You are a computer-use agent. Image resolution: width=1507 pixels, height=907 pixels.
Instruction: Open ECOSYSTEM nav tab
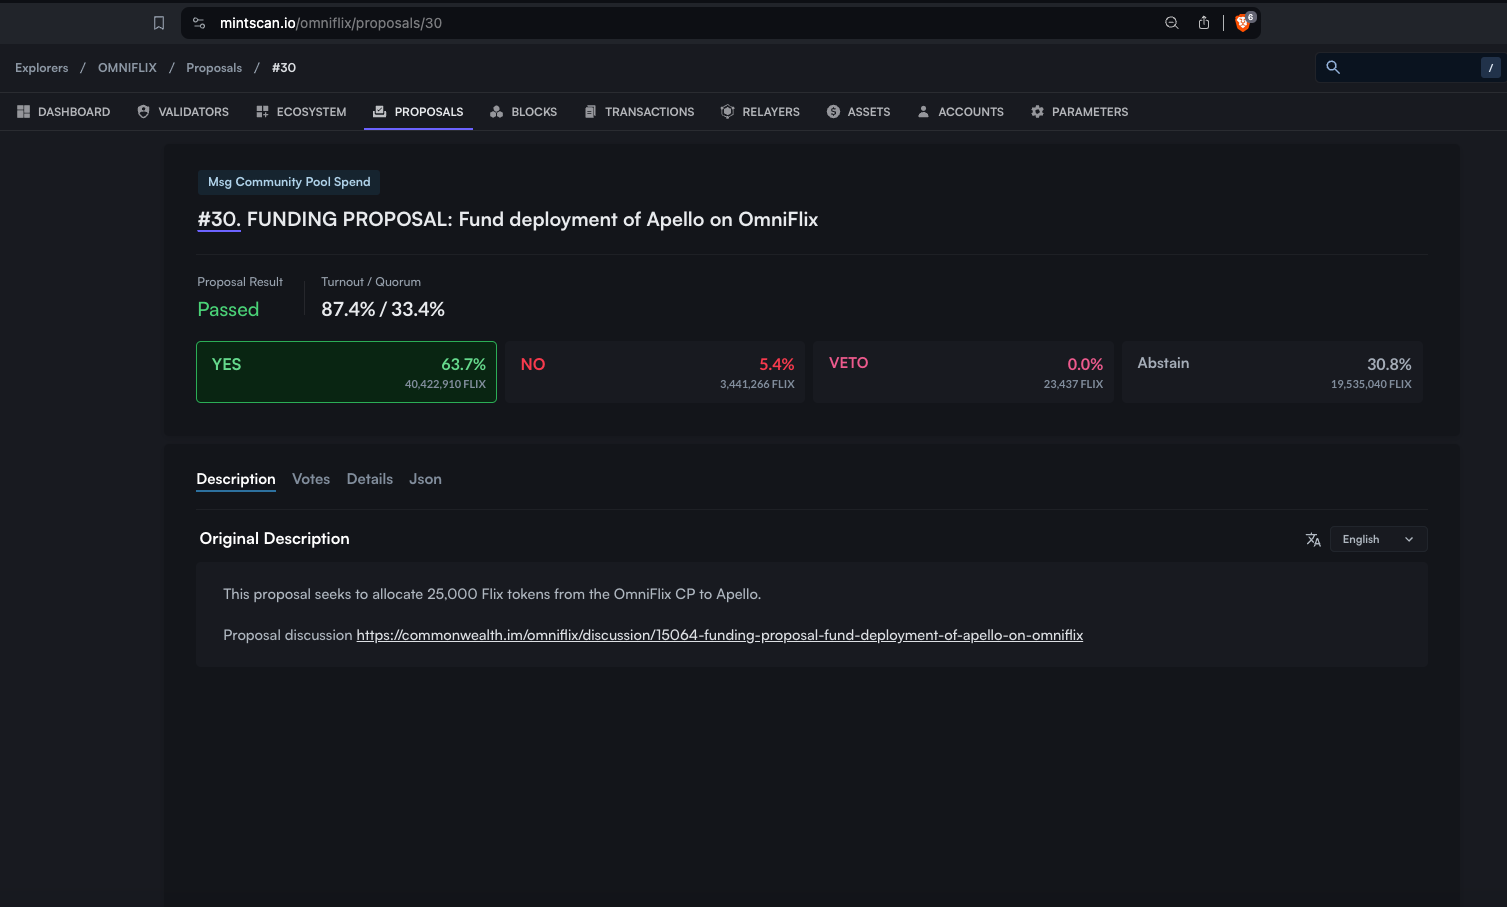point(301,112)
